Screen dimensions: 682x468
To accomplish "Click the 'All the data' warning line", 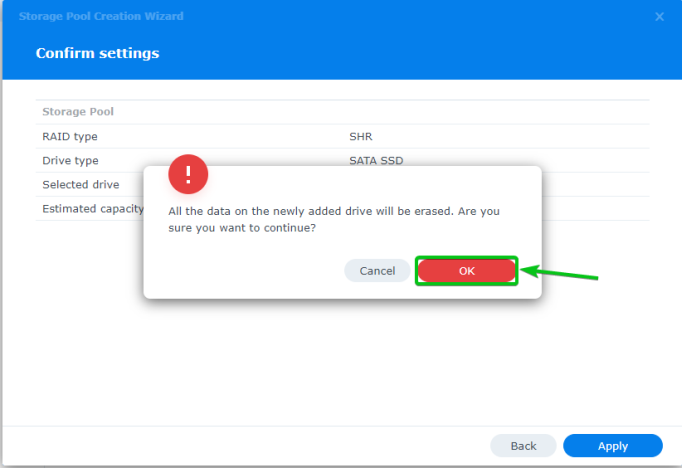I will coord(334,212).
